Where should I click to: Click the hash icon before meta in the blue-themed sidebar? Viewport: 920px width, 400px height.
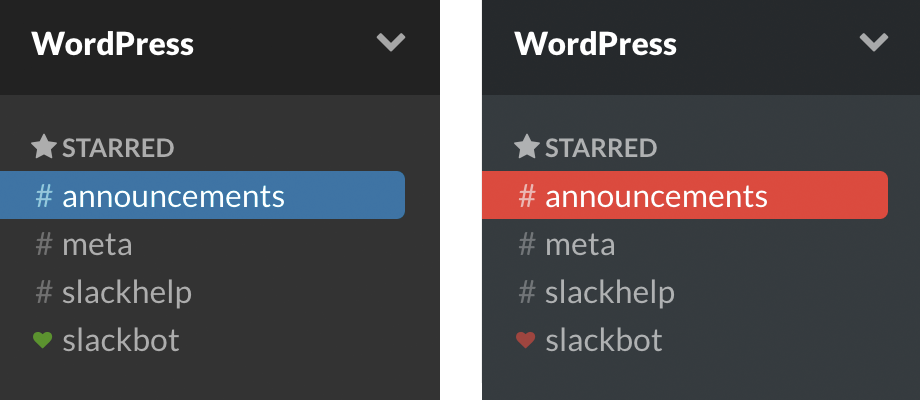(43, 244)
